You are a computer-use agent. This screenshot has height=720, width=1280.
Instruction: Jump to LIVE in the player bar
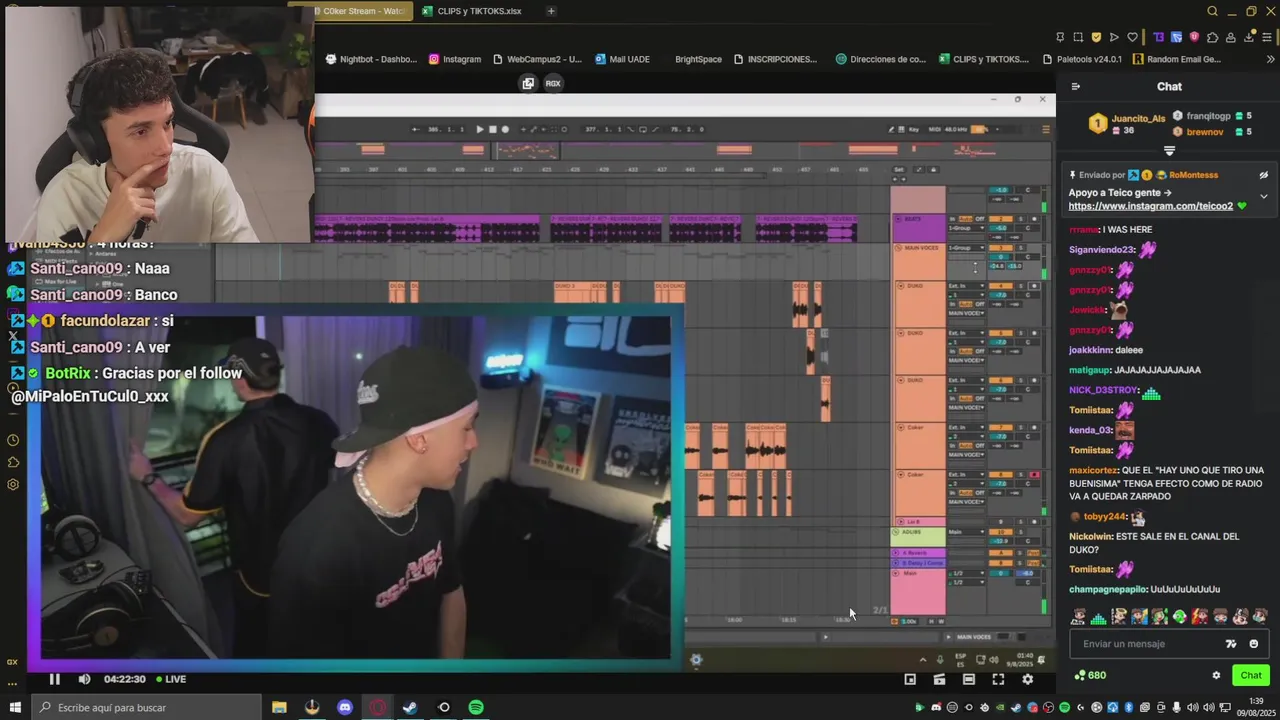[171, 679]
